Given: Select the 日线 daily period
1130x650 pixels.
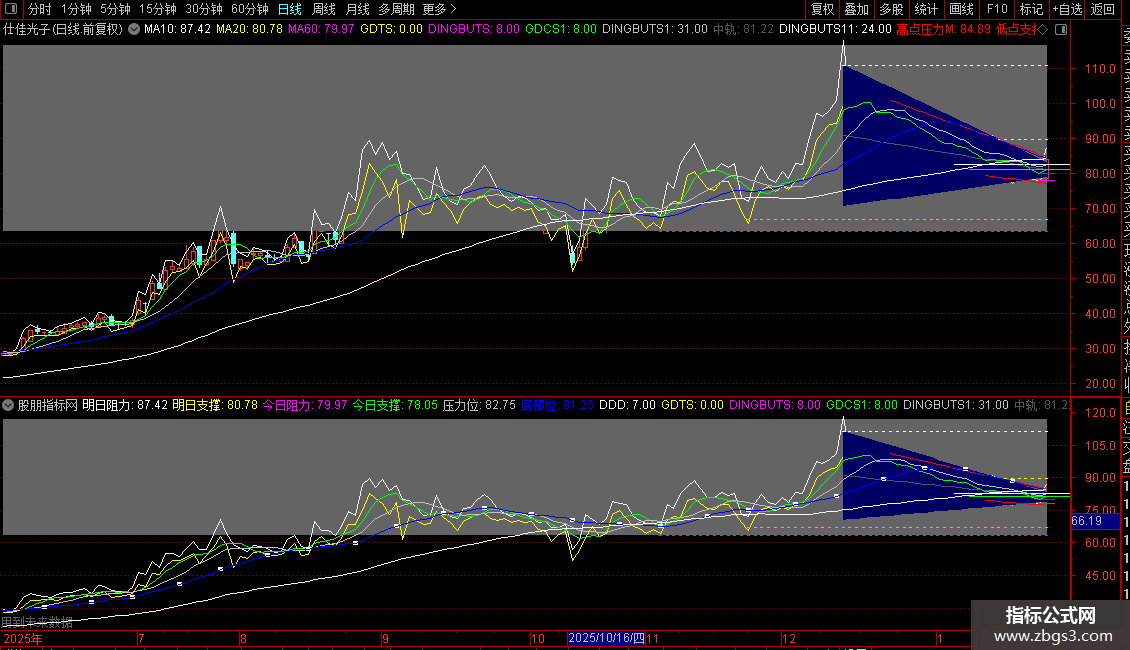Looking at the screenshot, I should tap(290, 9).
